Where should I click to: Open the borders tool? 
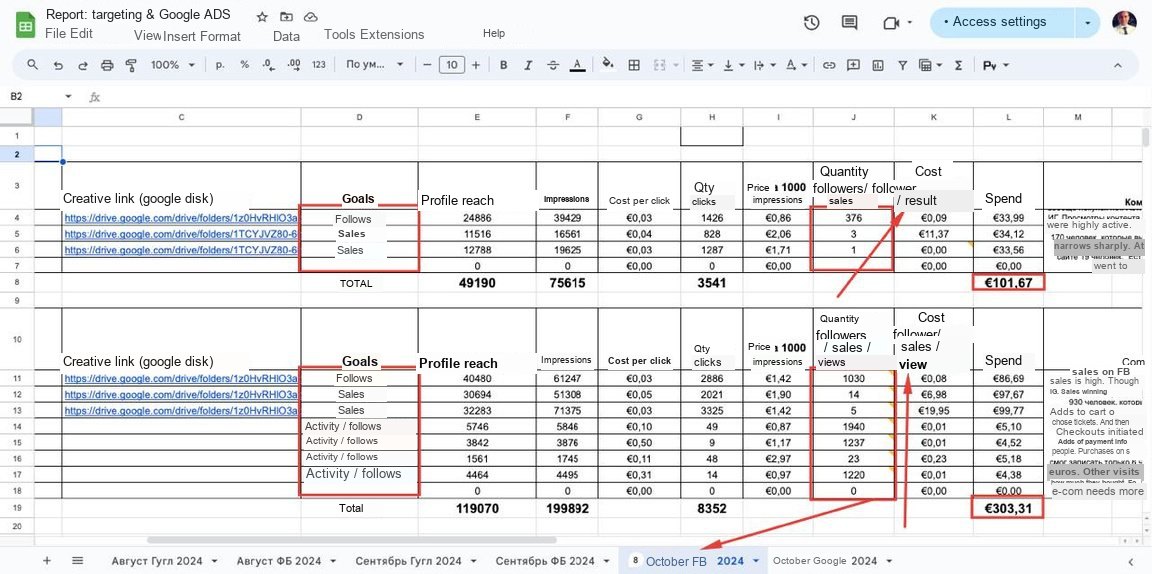[634, 65]
